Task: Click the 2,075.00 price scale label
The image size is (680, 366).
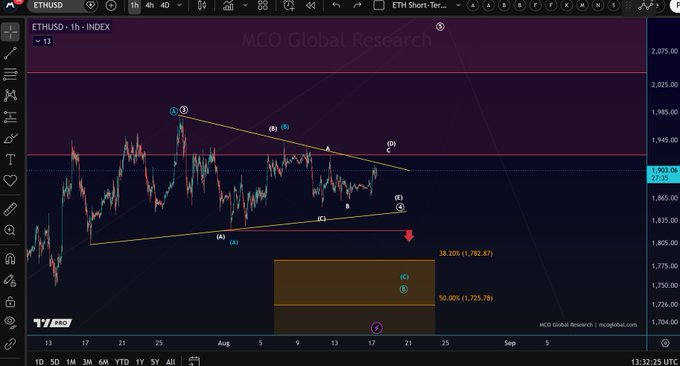Action: 664,51
